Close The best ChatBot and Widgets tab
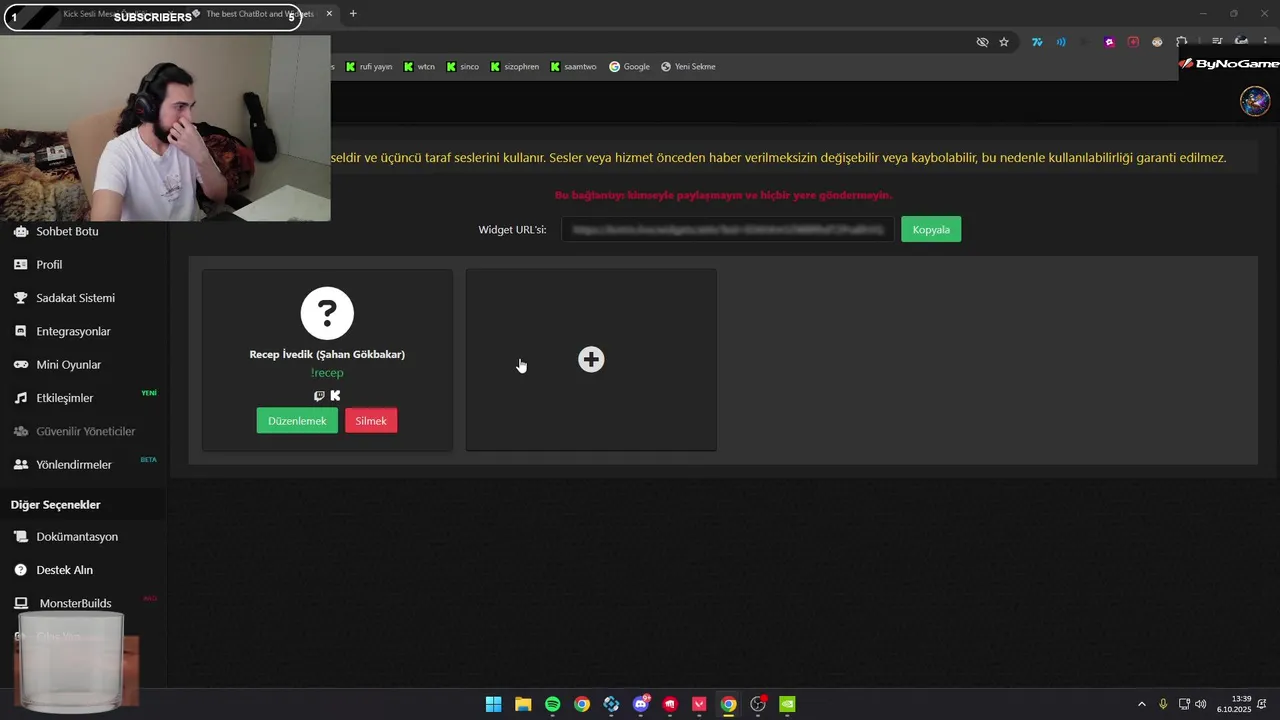This screenshot has height=720, width=1280. click(x=329, y=14)
